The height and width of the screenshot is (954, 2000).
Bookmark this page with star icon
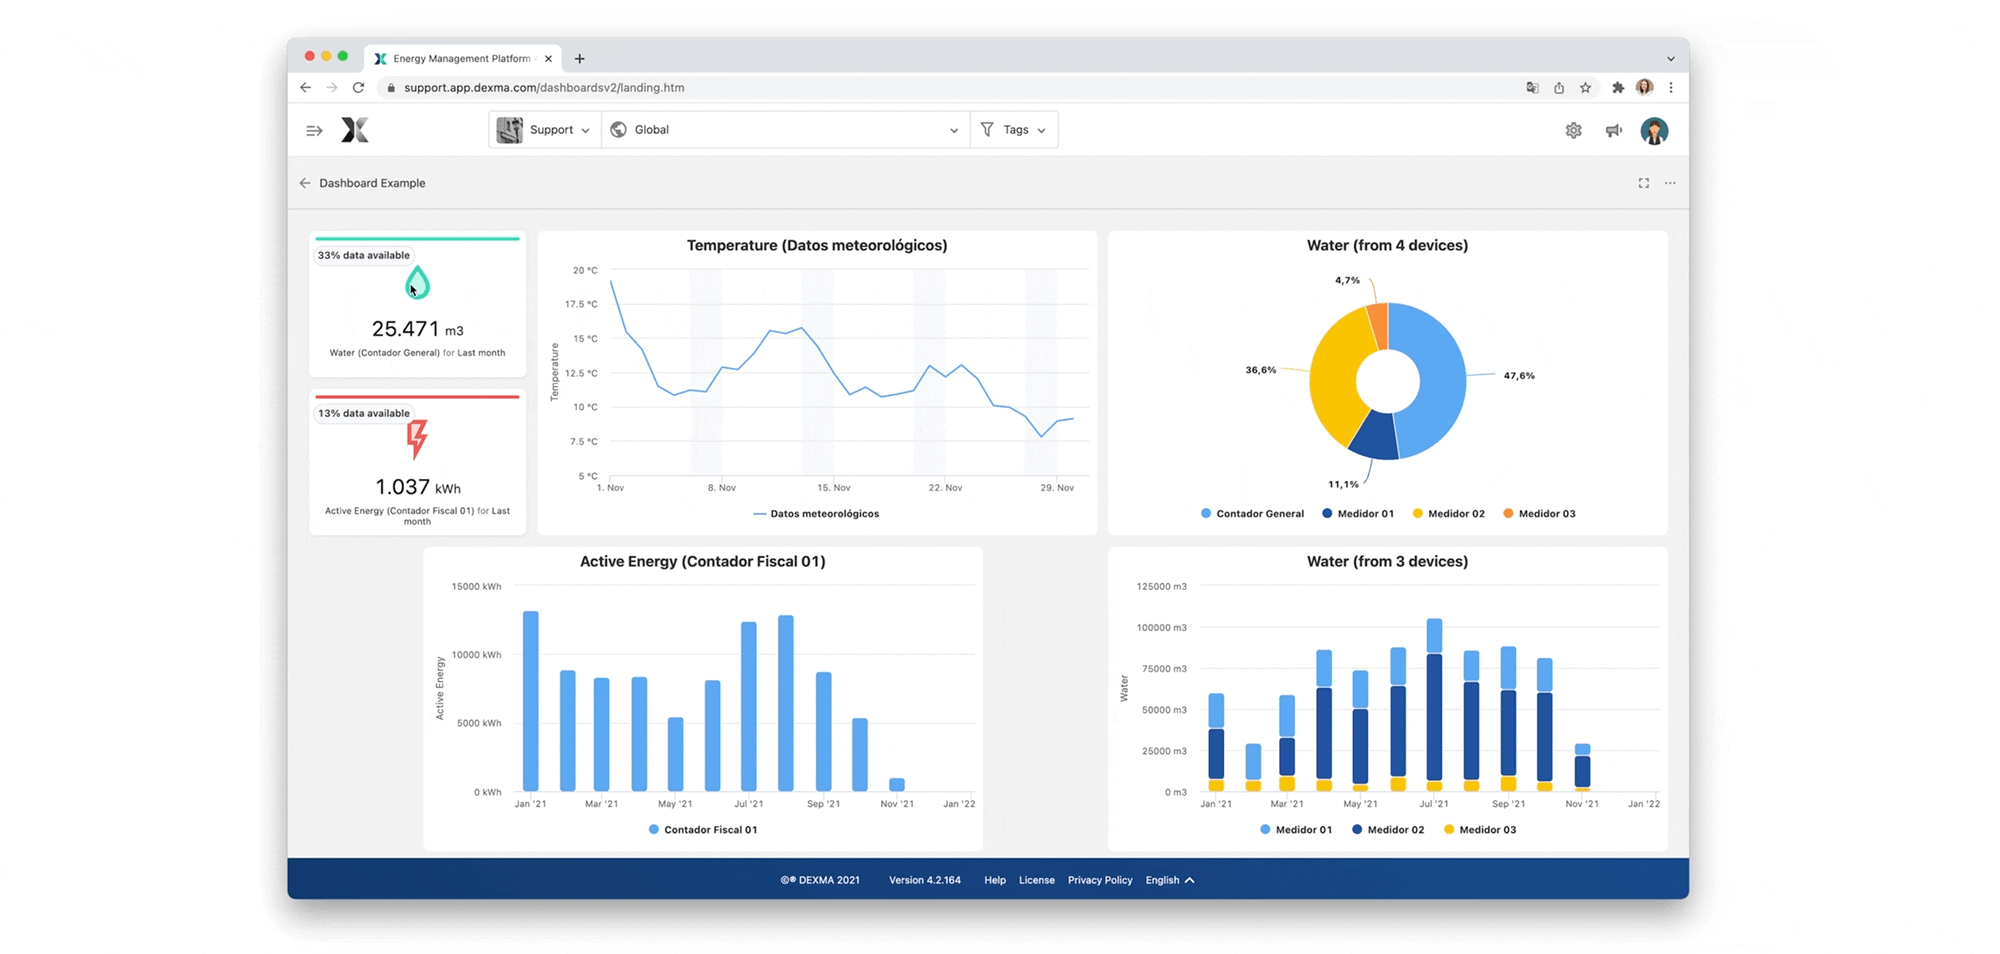pyautogui.click(x=1585, y=88)
